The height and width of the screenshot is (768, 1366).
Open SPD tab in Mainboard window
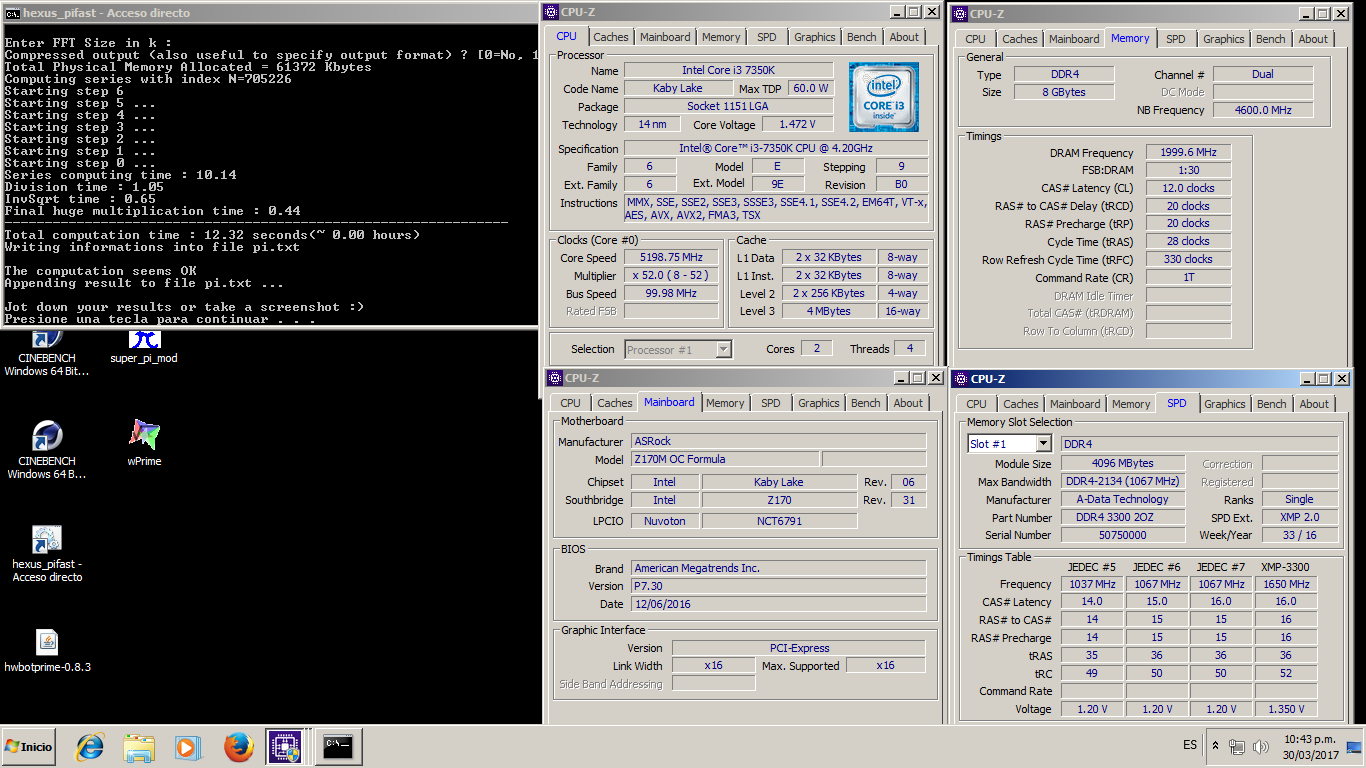(x=770, y=403)
